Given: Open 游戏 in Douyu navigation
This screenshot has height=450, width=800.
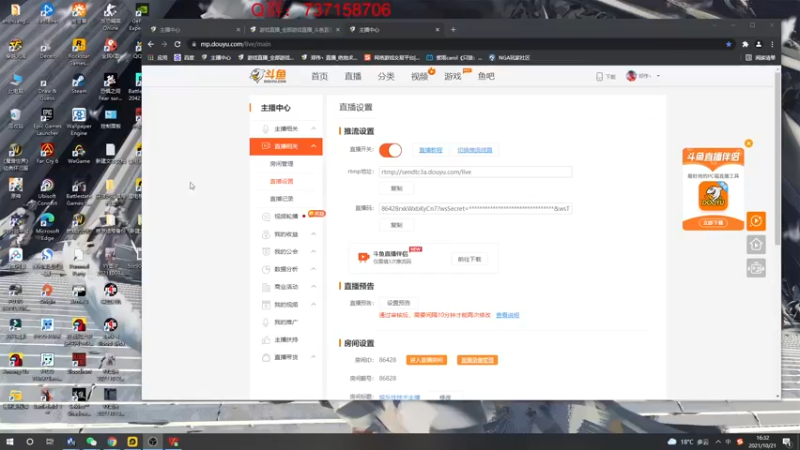Looking at the screenshot, I should pos(453,76).
